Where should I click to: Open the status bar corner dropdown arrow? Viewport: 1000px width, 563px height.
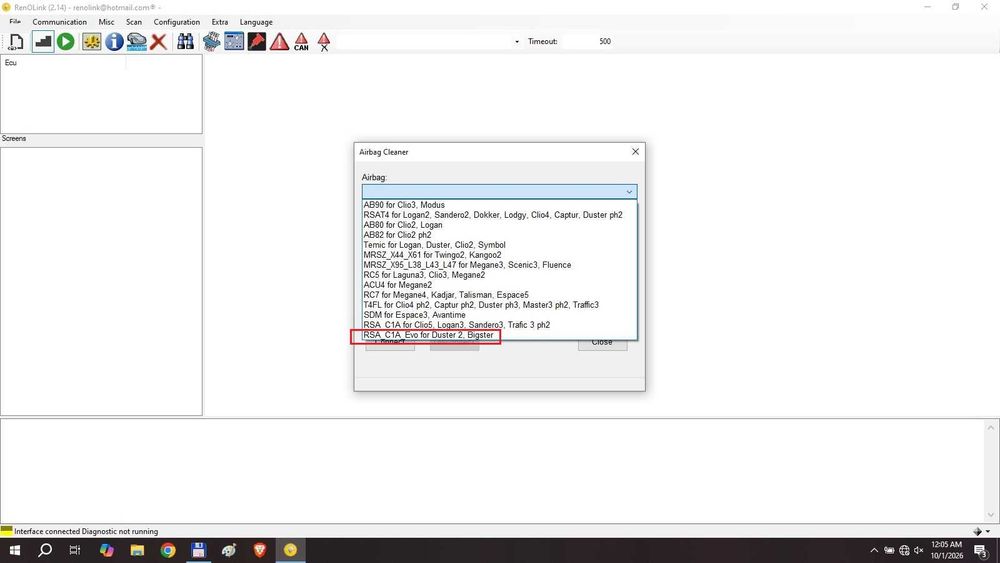click(x=988, y=531)
